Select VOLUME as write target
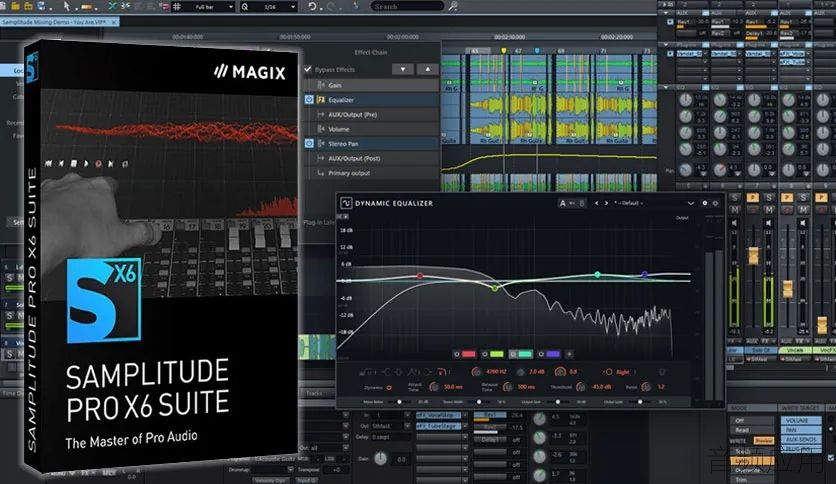This screenshot has height=484, width=836. tap(801, 421)
